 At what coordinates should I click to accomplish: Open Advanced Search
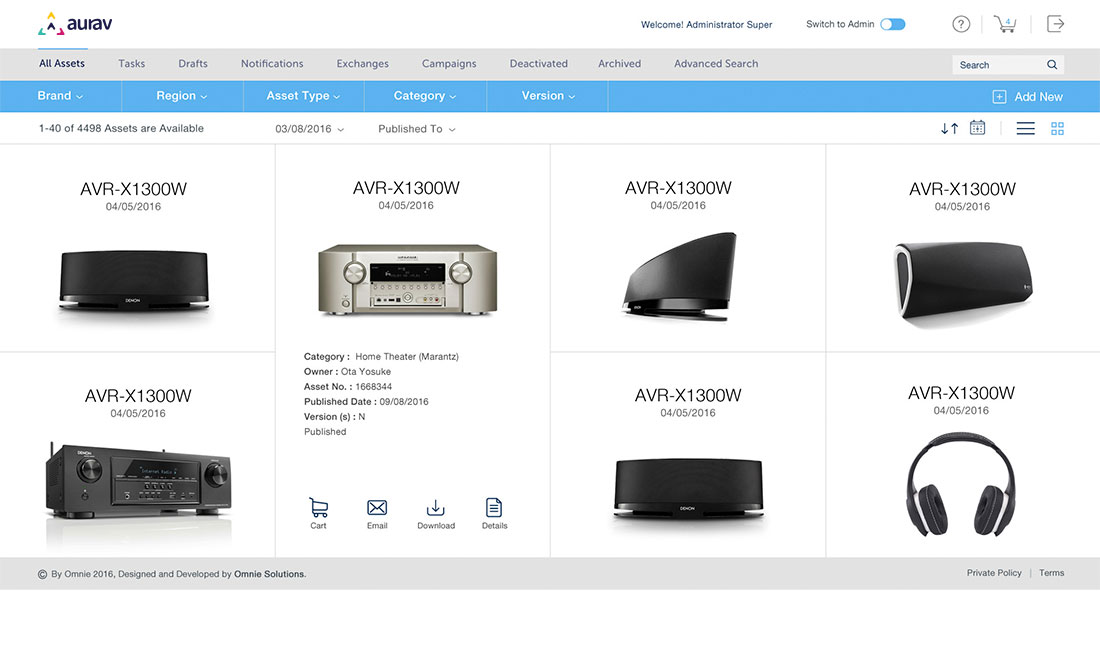coord(716,63)
